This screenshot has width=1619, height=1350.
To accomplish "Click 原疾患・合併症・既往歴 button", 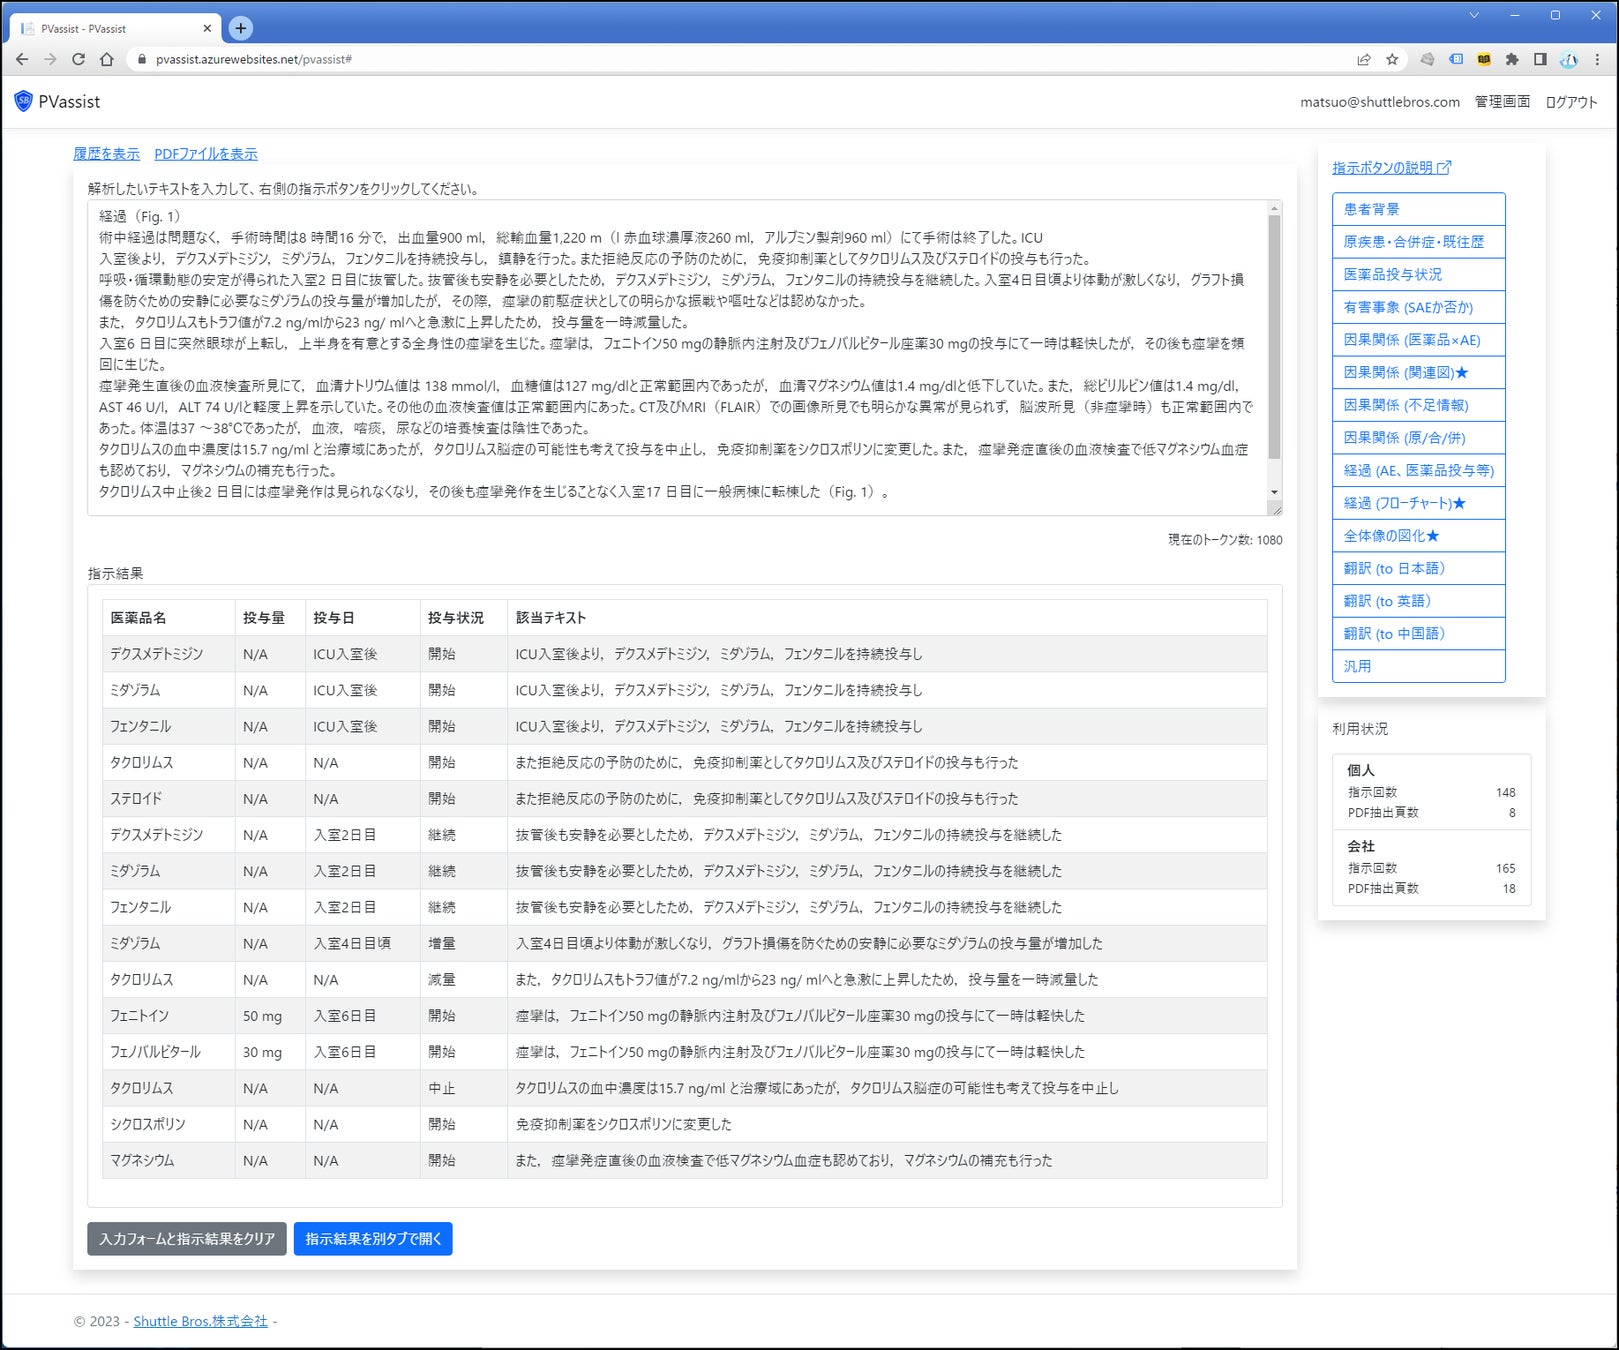I will click(1418, 242).
